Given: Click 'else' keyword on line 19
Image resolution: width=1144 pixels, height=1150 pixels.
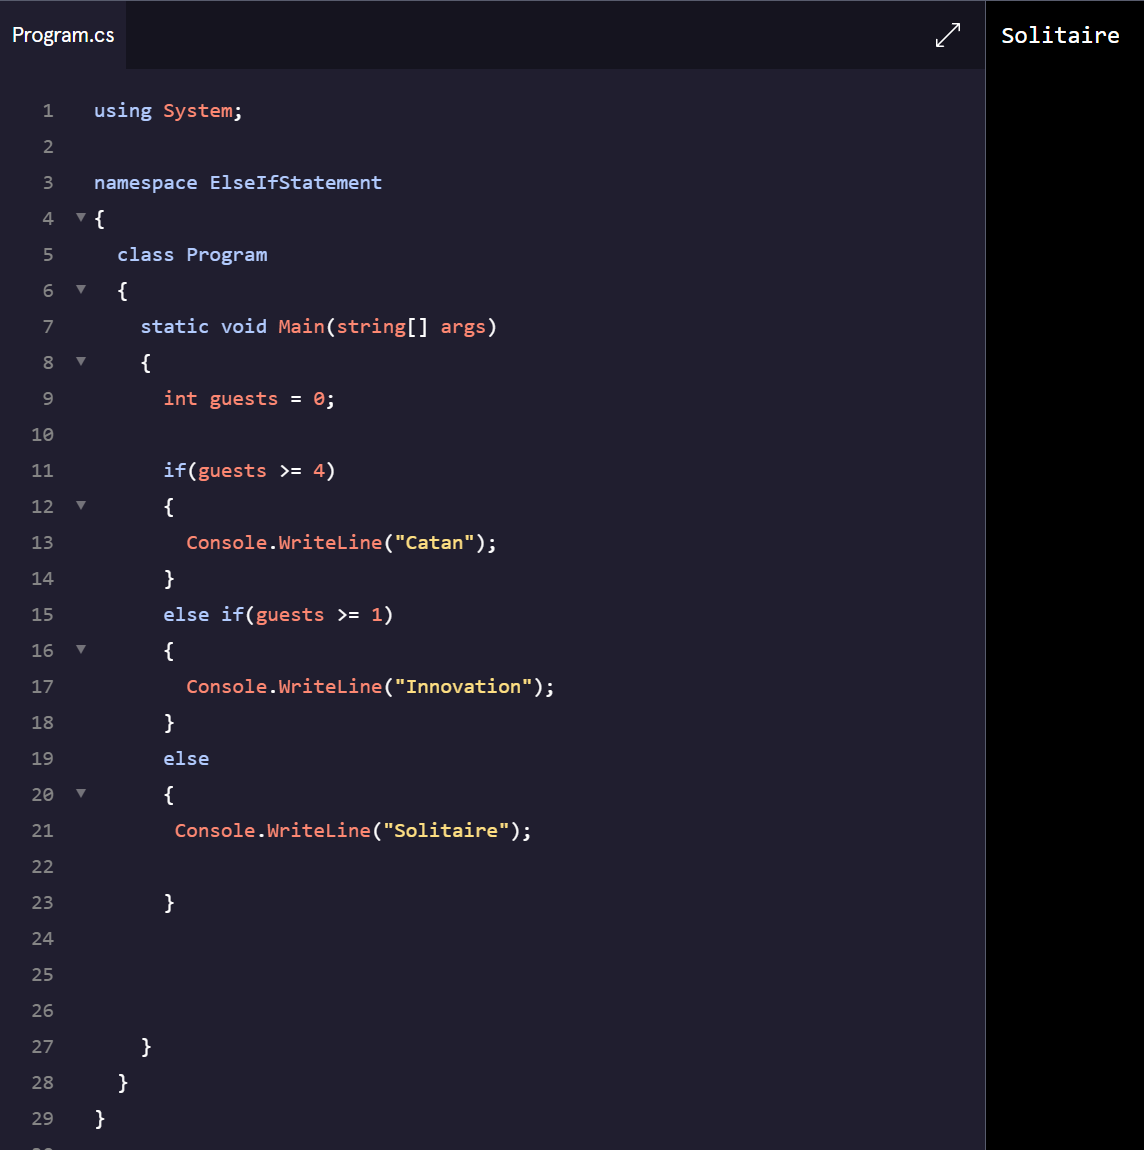Looking at the screenshot, I should pyautogui.click(x=186, y=758).
